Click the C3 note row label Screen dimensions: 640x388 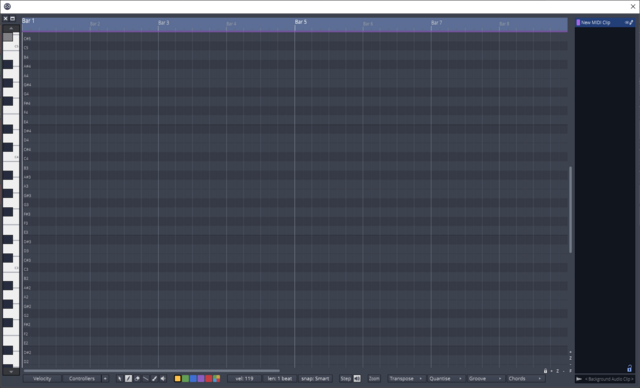tap(26, 269)
